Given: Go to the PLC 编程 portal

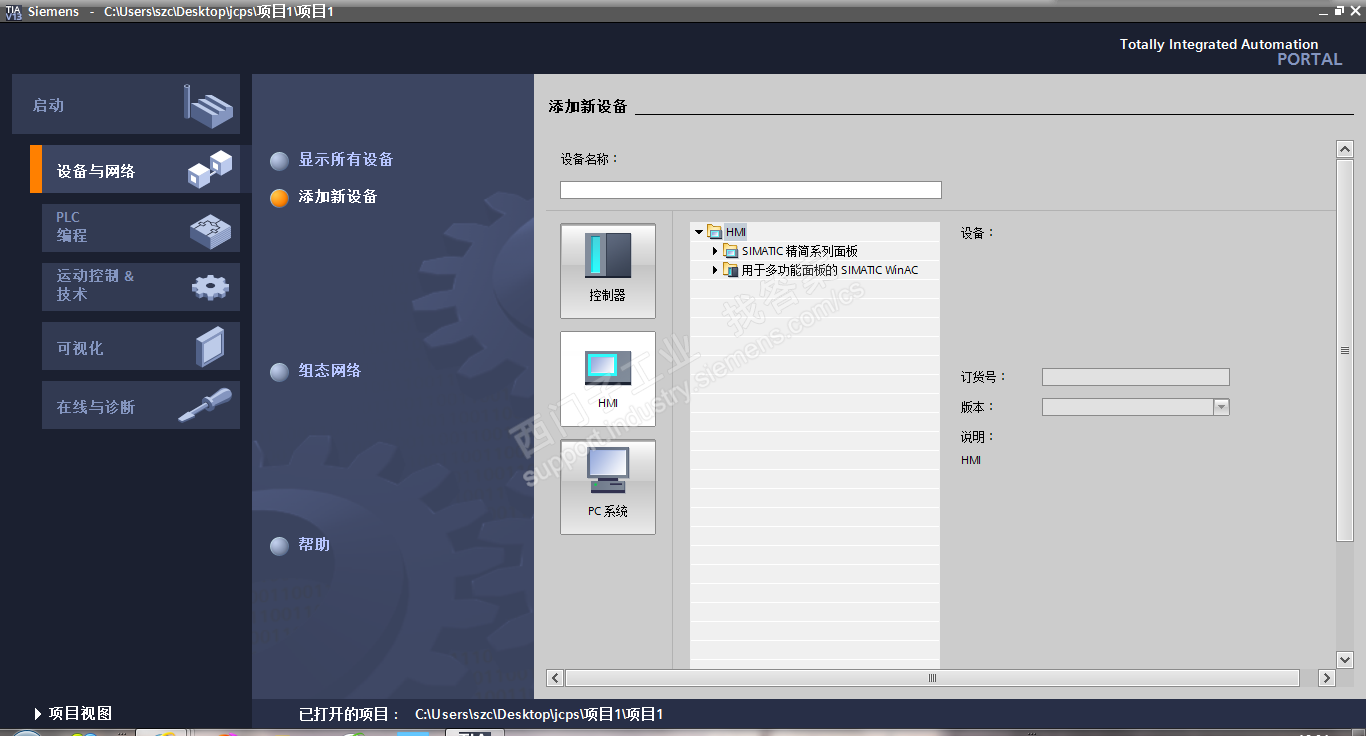Looking at the screenshot, I should point(141,228).
